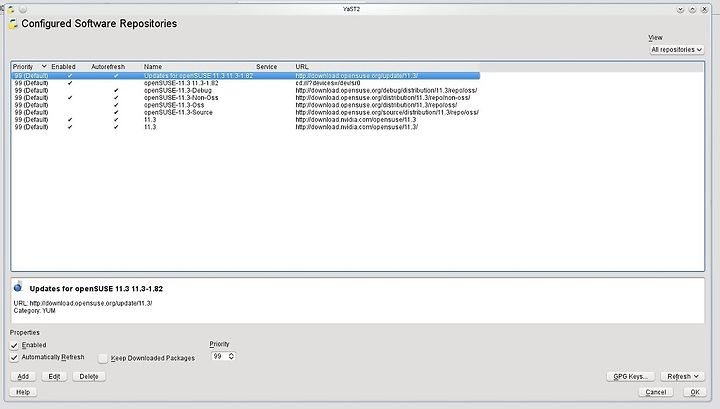Image resolution: width=720 pixels, height=409 pixels.
Task: Sort by the URL column header
Action: click(302, 67)
